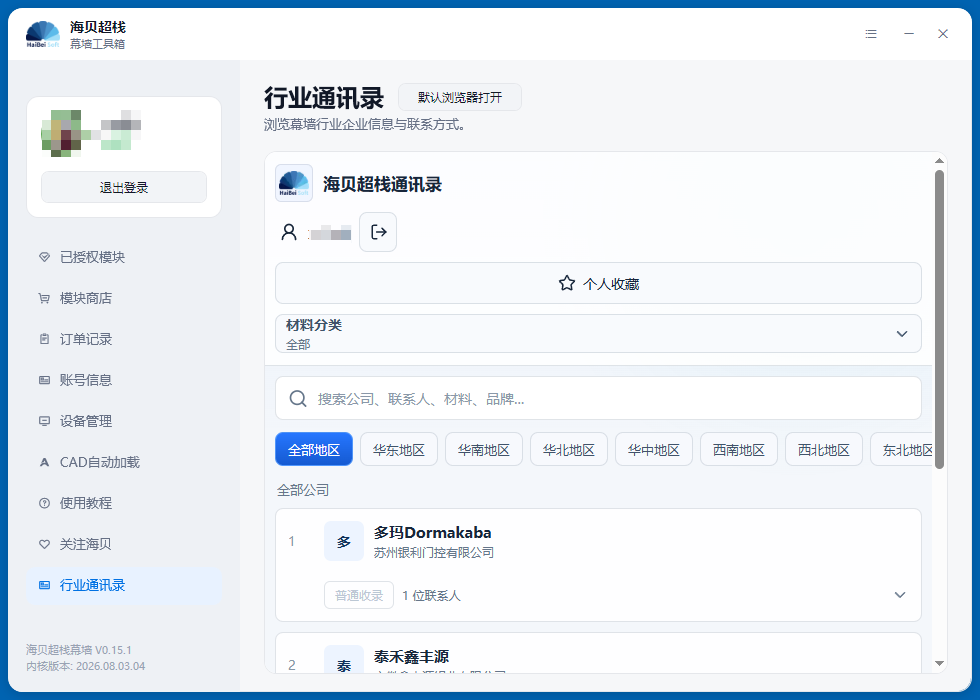Viewport: 980px width, 700px height.
Task: Click the monitor icon beside 设备管理
Action: (44, 421)
